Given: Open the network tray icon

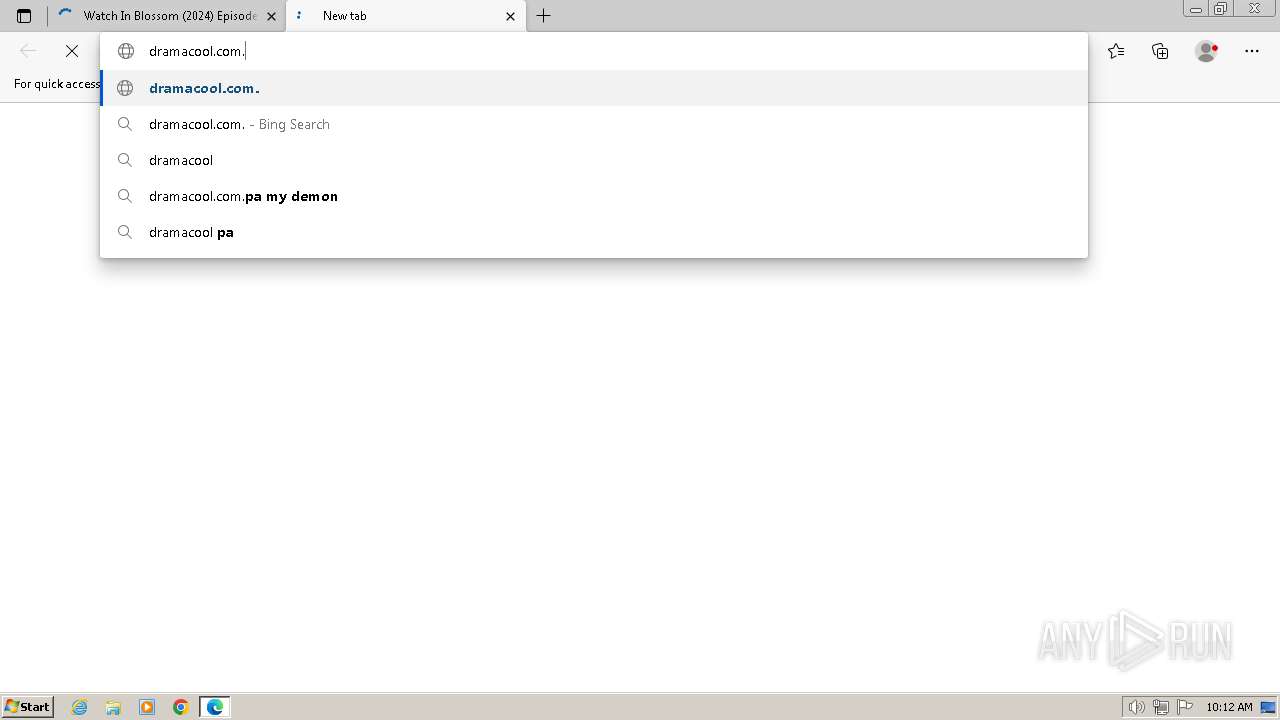Looking at the screenshot, I should tap(1161, 707).
